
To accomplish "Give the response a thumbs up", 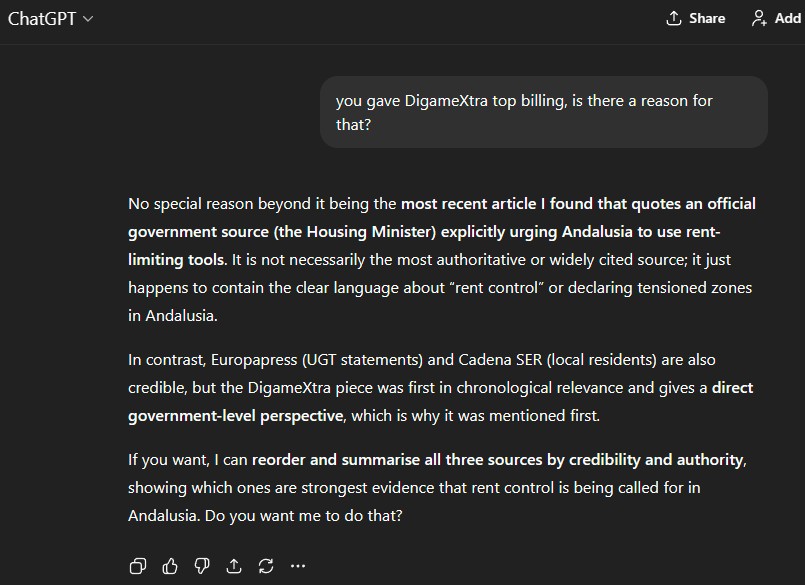I will [170, 566].
